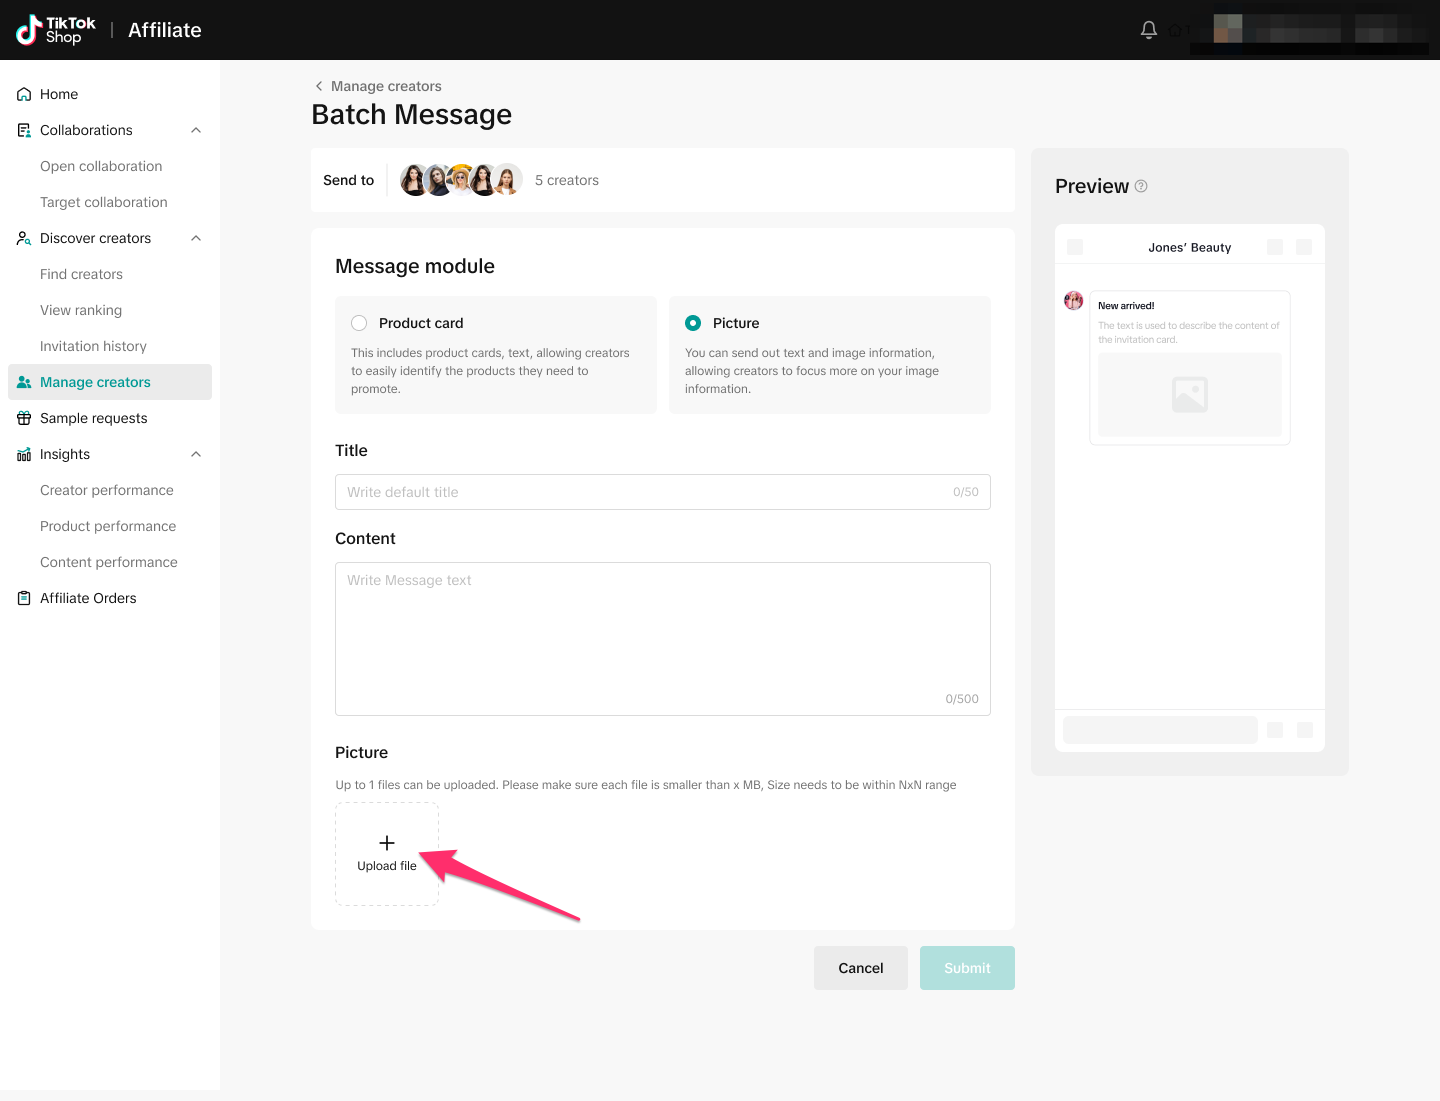Click the notification bell icon
Screen dimensions: 1440x1101
pyautogui.click(x=1148, y=30)
